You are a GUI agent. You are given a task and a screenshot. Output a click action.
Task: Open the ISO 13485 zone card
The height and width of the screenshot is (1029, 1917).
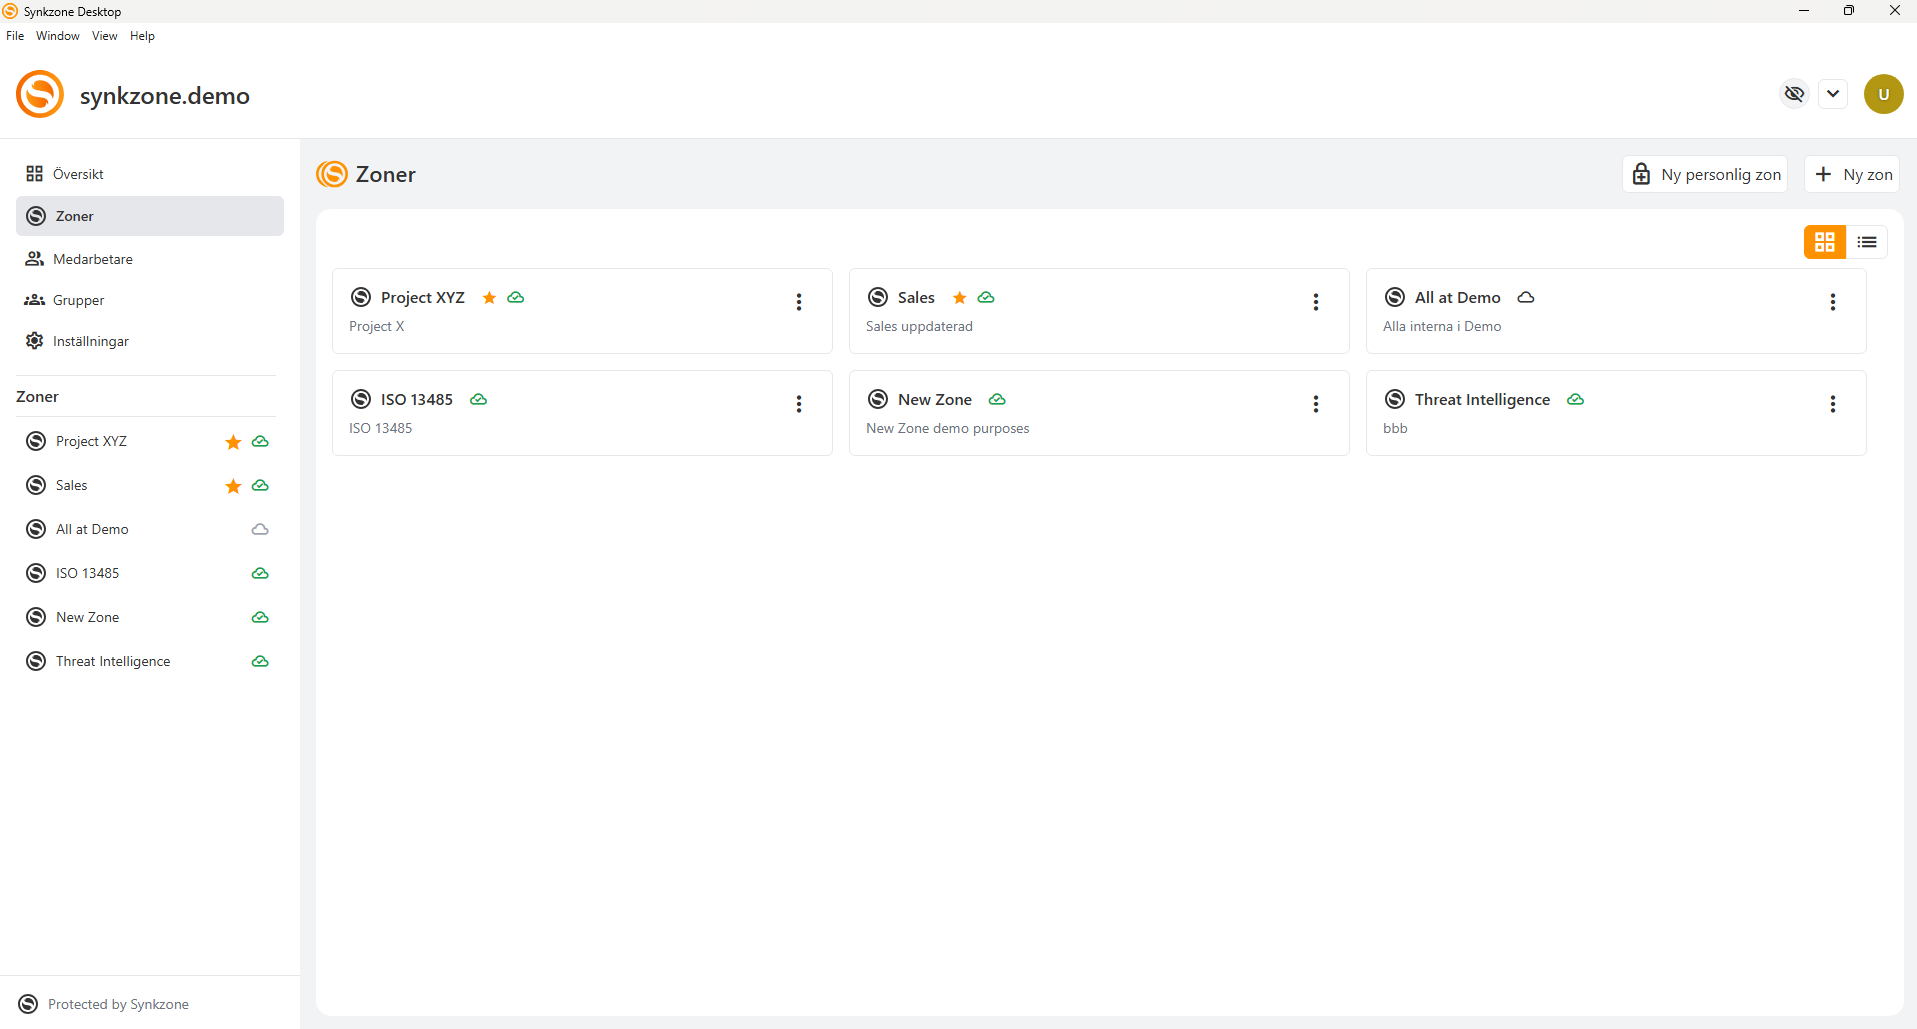(x=582, y=413)
